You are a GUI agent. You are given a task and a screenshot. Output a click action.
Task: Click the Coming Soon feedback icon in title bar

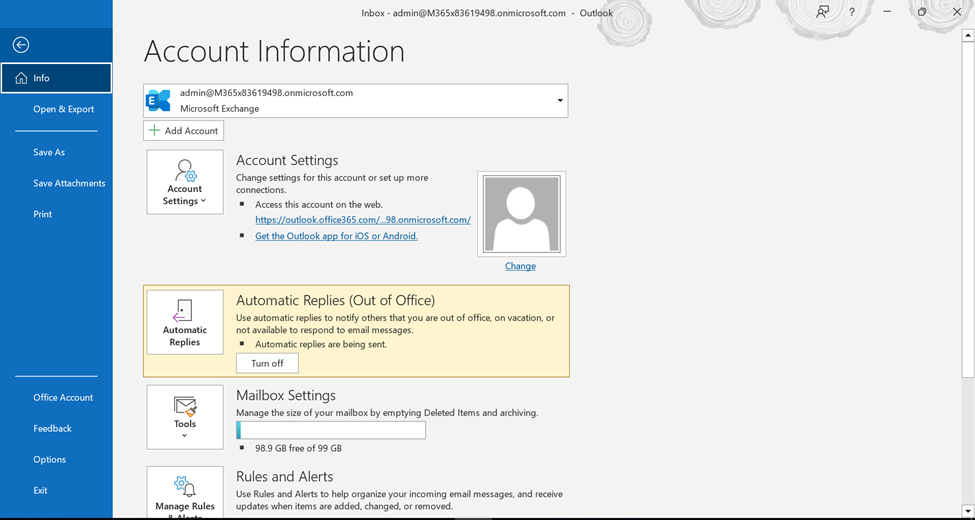(x=823, y=12)
